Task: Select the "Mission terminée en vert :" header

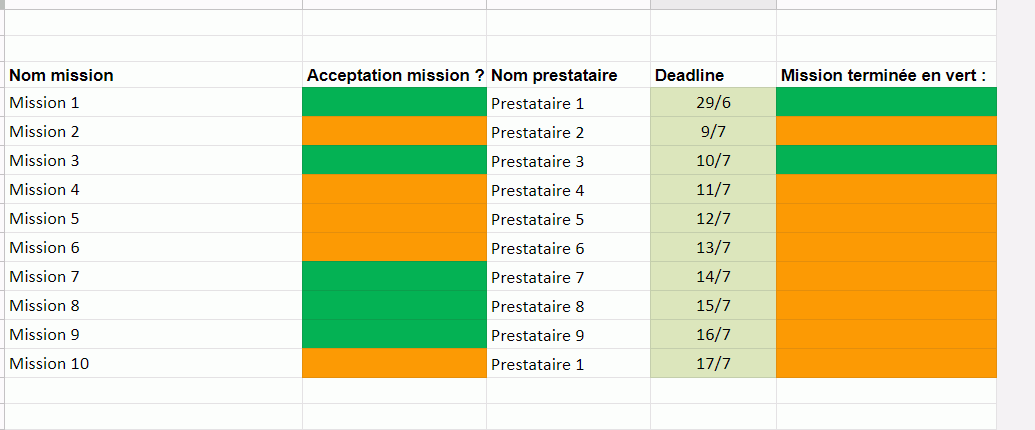Action: click(883, 75)
